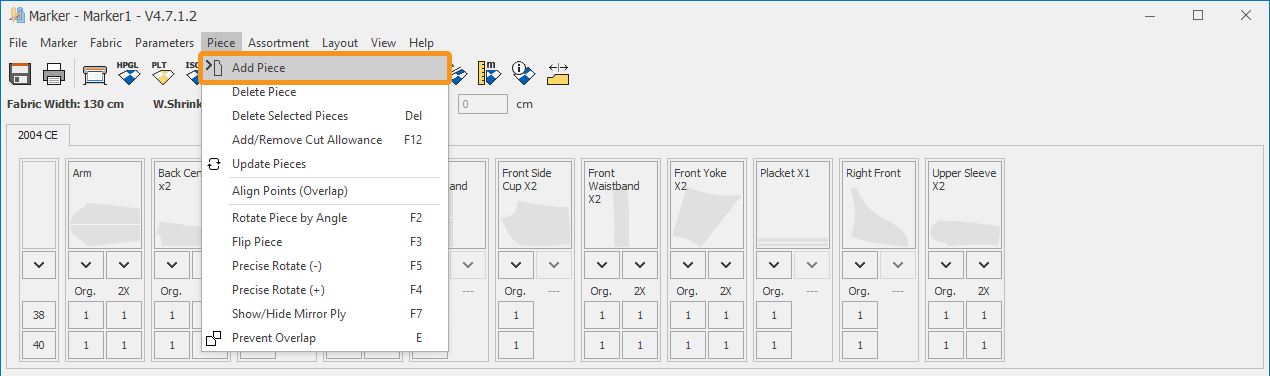The image size is (1270, 376).
Task: Click the Print printer icon
Action: point(54,73)
